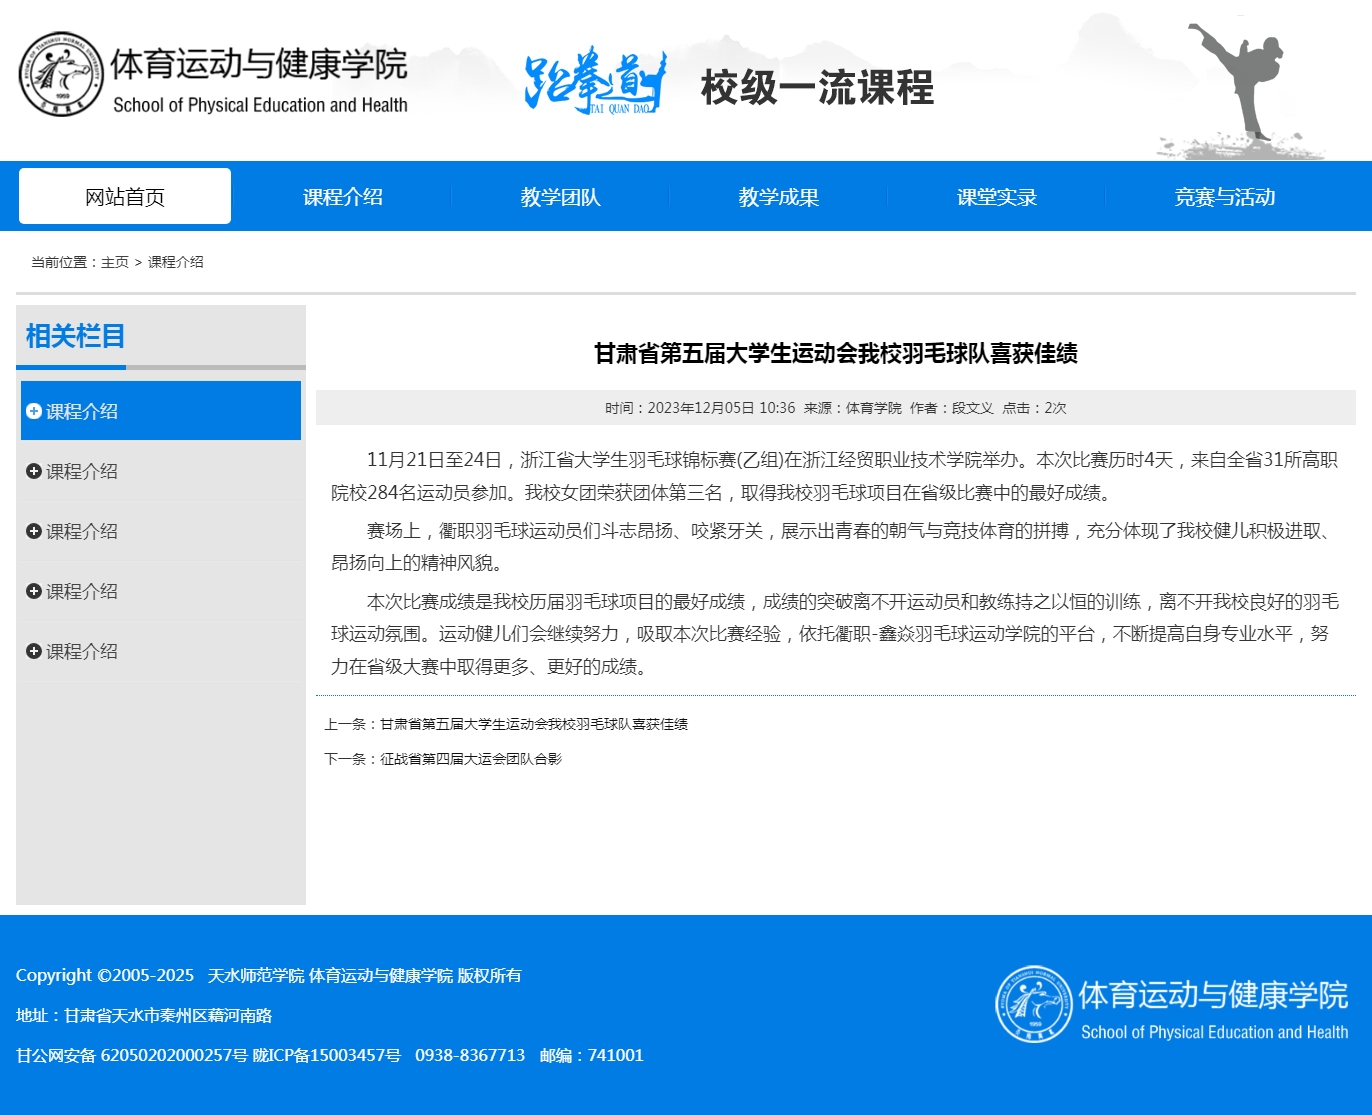
Task: Click the header School of Physical Education subtitle
Action: tap(260, 105)
